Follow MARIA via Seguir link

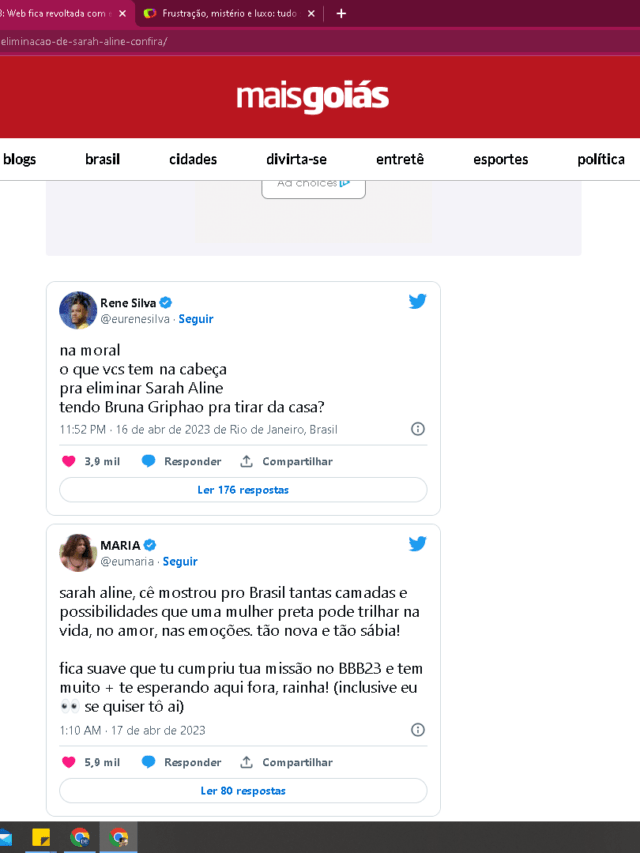pyautogui.click(x=180, y=561)
